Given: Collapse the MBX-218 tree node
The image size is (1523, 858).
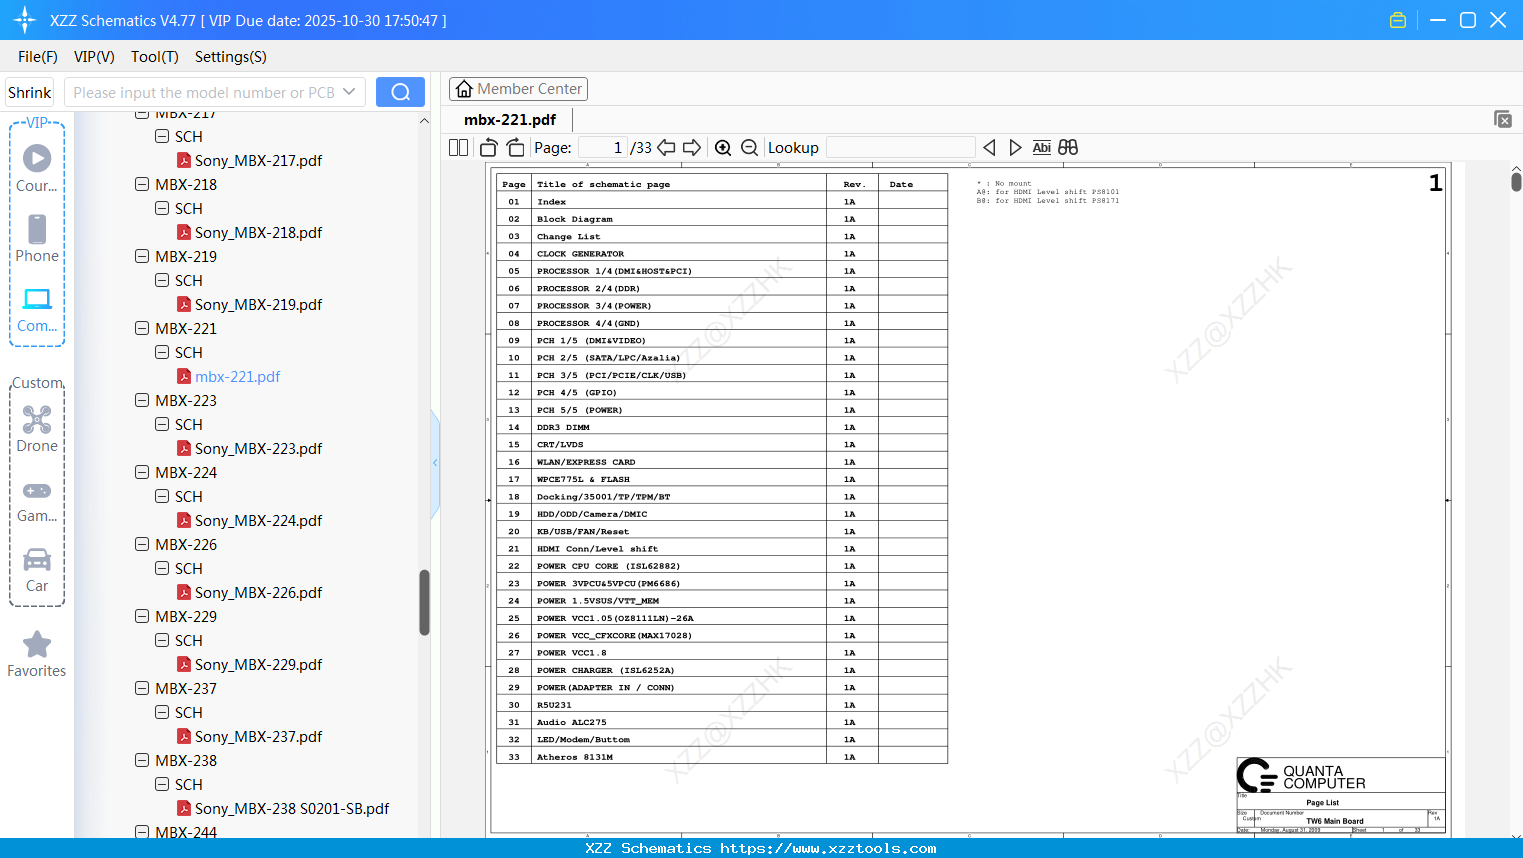Looking at the screenshot, I should (x=142, y=184).
